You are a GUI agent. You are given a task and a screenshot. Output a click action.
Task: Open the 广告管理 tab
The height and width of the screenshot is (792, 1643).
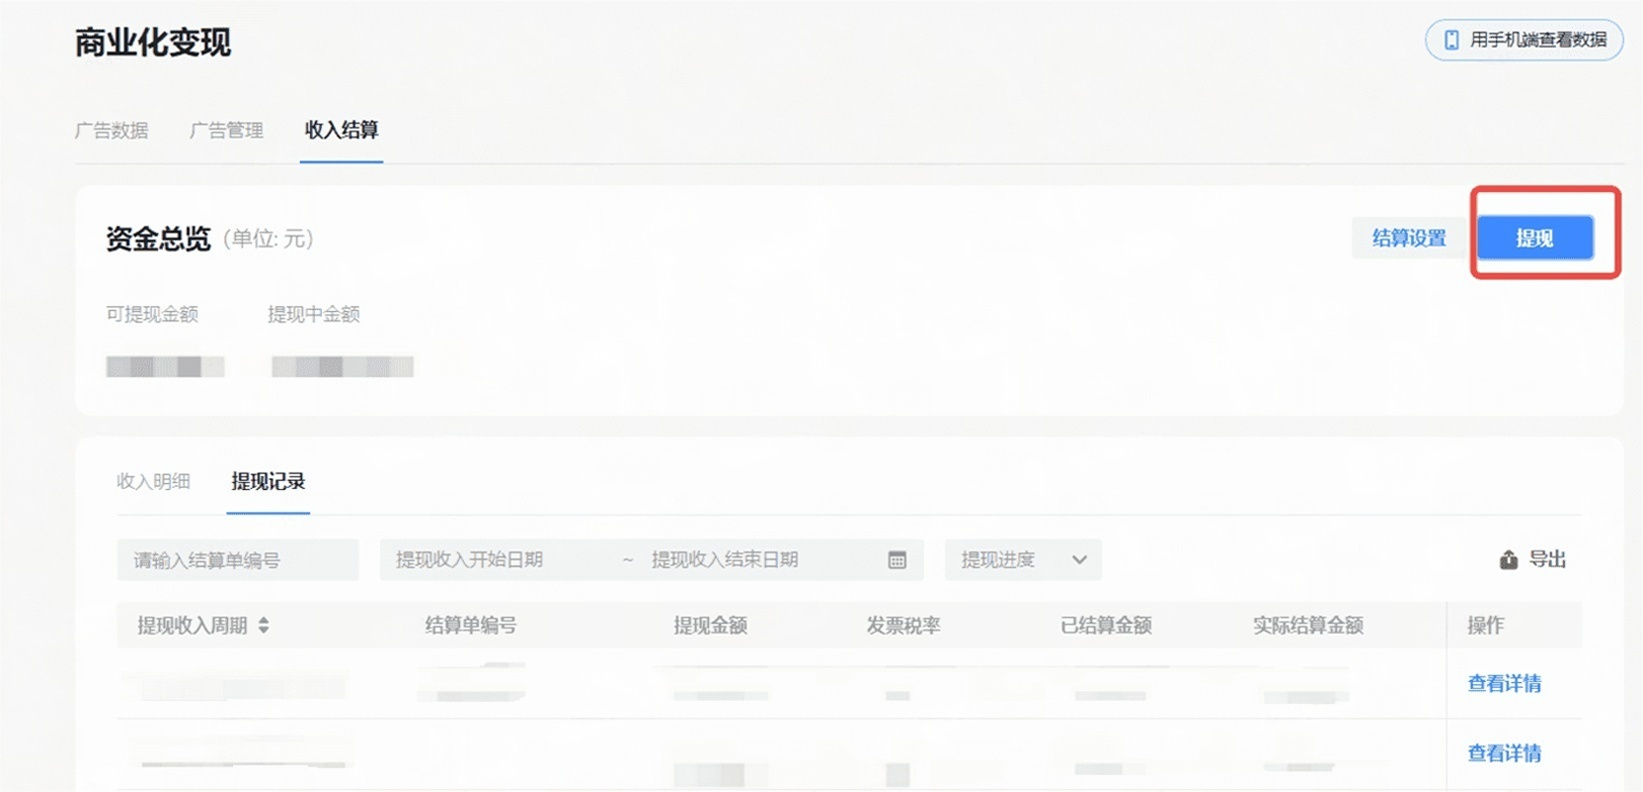(227, 130)
